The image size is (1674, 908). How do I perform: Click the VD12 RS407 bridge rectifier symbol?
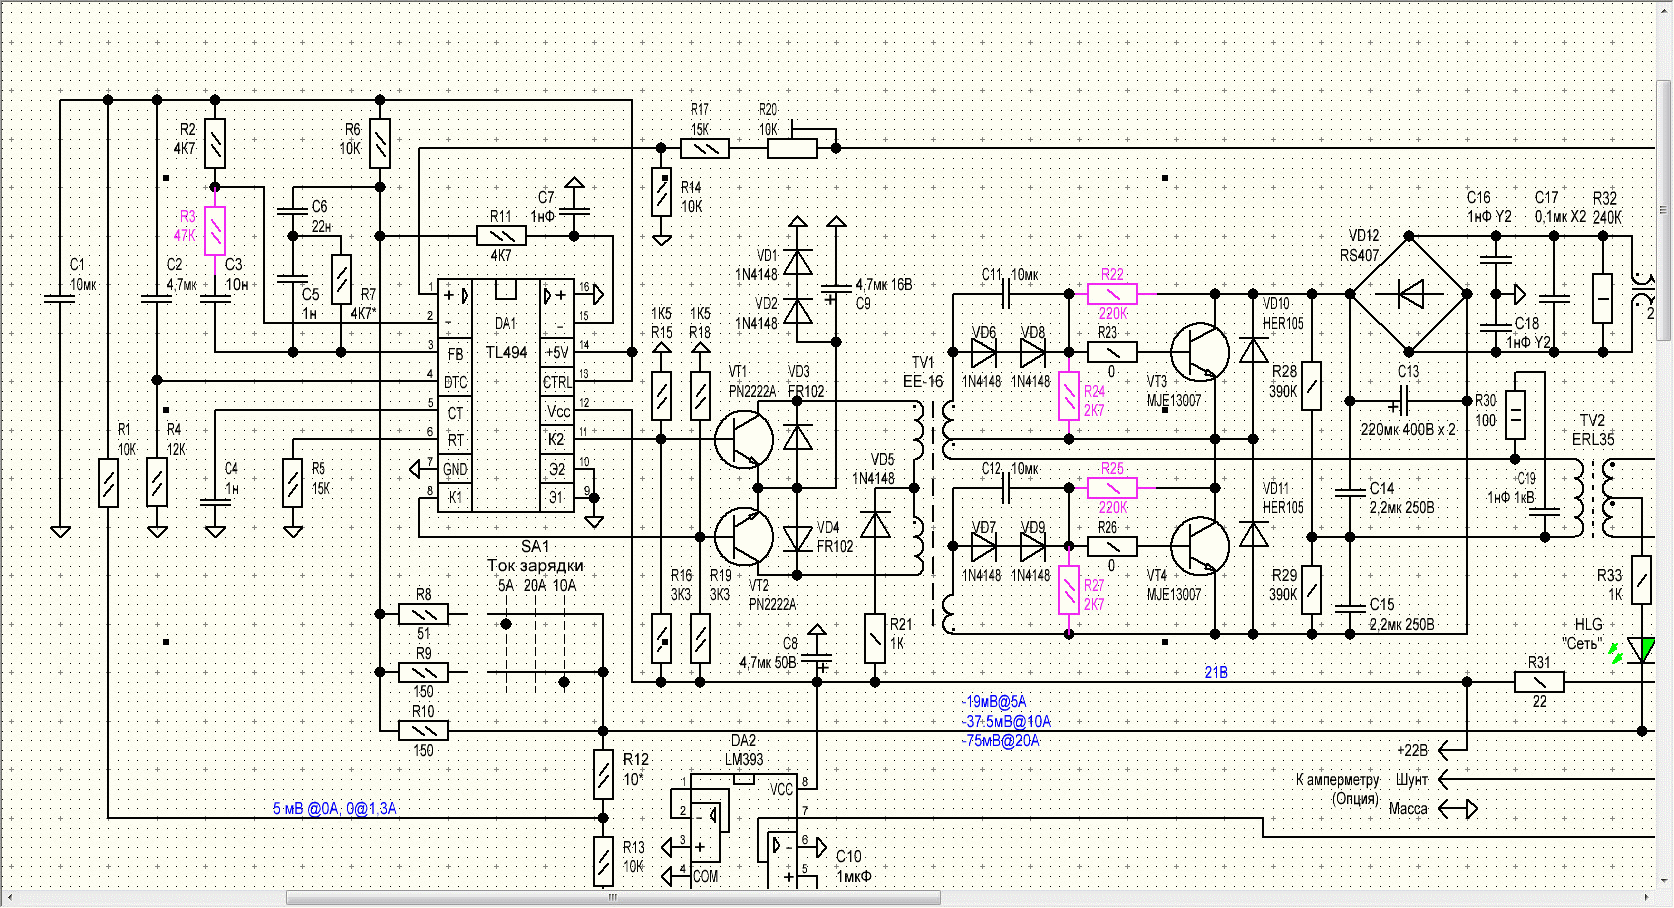1409,294
